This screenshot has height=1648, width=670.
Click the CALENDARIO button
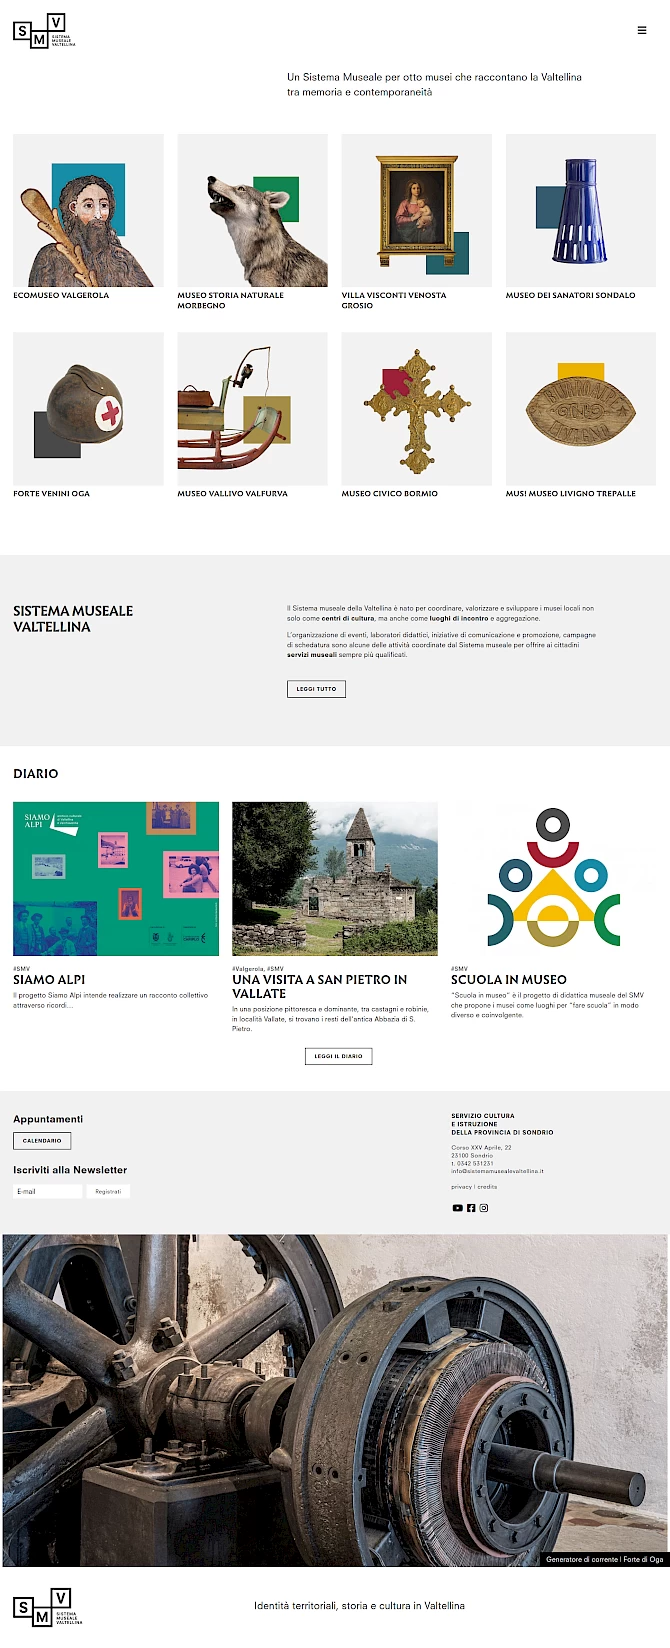pos(42,1141)
